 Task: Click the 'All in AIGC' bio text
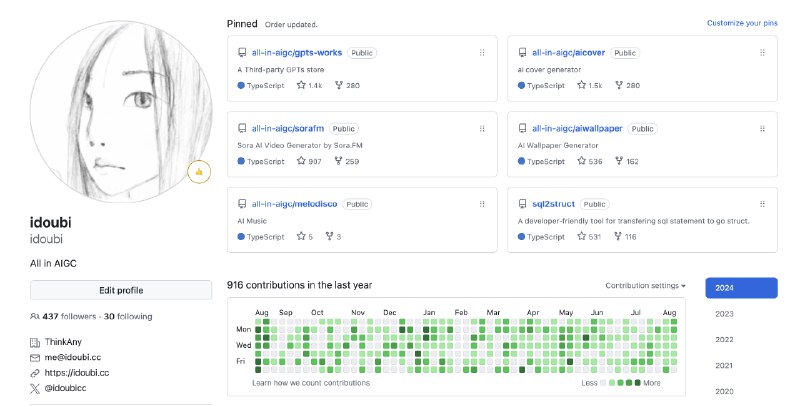(53, 264)
